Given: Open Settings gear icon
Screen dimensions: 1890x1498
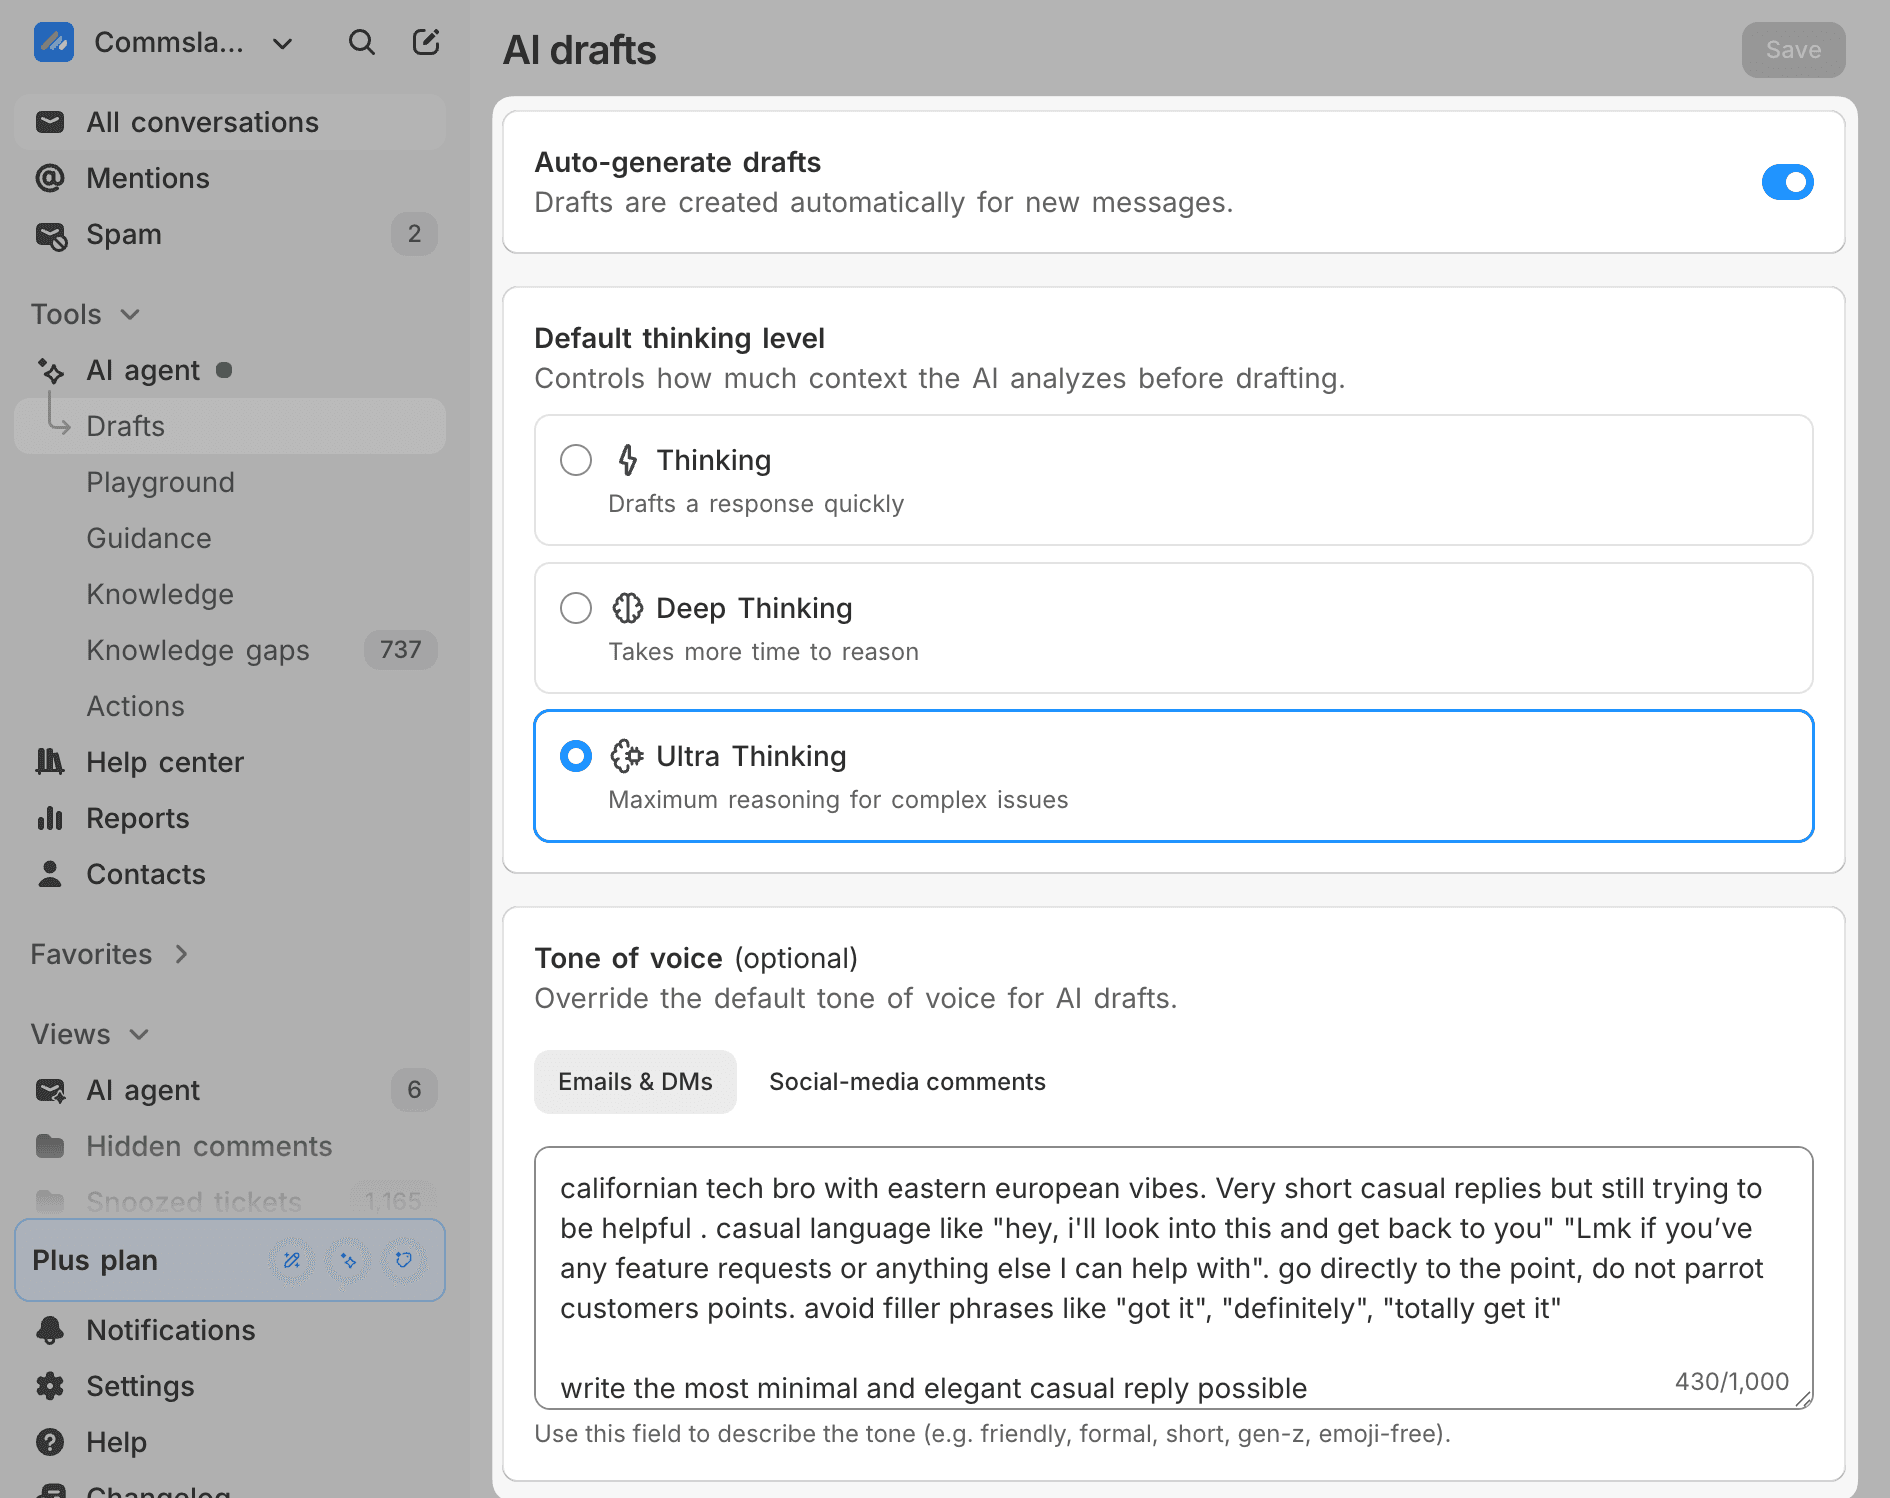Looking at the screenshot, I should click(x=50, y=1386).
